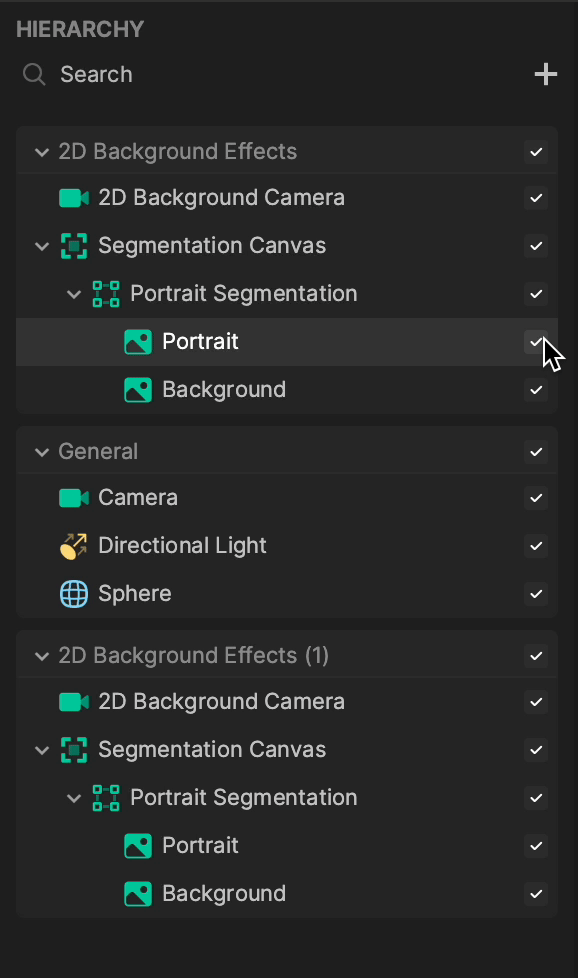Screen dimensions: 578x978
Task: Select the 2D Background Effects (1) group
Action: pyautogui.click(x=178, y=655)
